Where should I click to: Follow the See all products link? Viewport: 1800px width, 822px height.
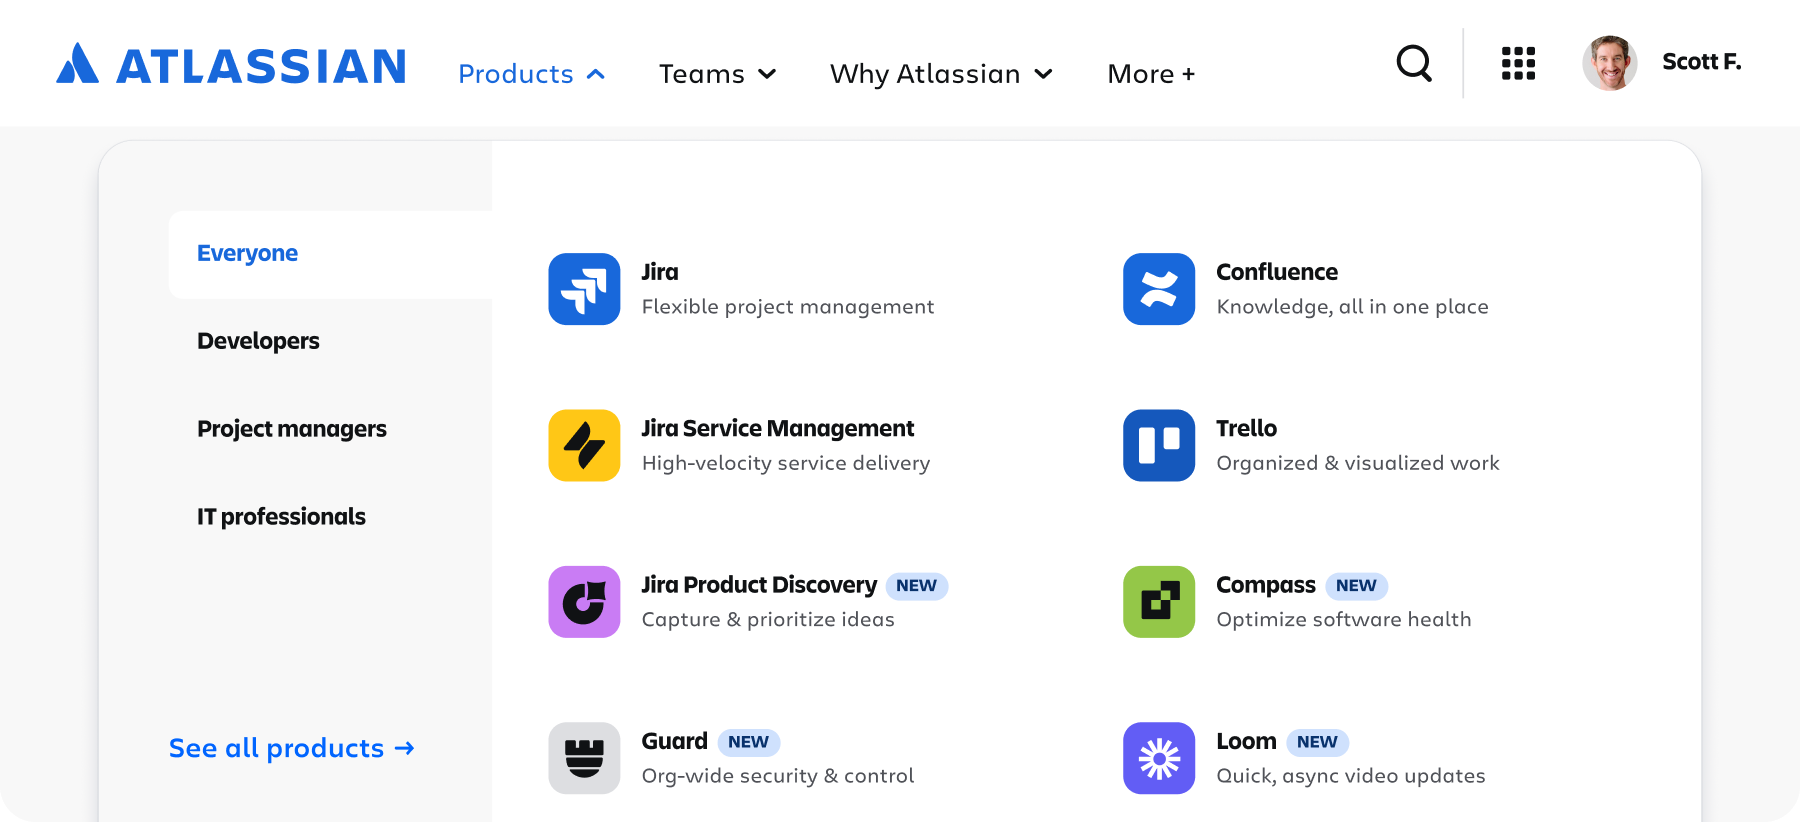[291, 748]
